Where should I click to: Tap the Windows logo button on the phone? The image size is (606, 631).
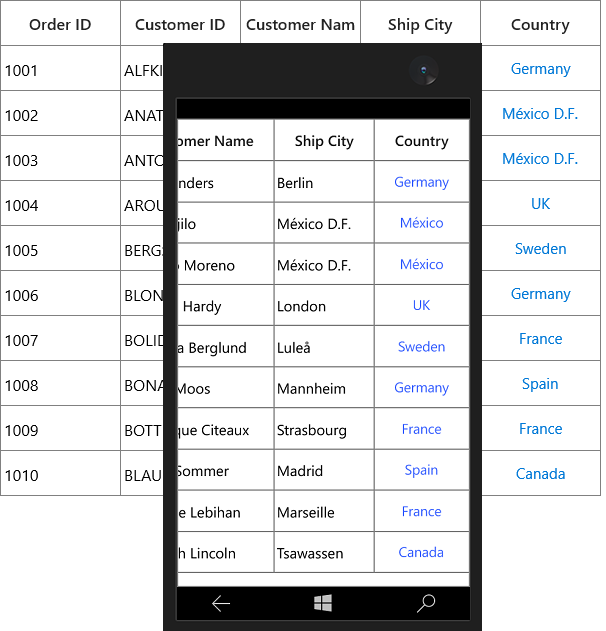tap(323, 603)
